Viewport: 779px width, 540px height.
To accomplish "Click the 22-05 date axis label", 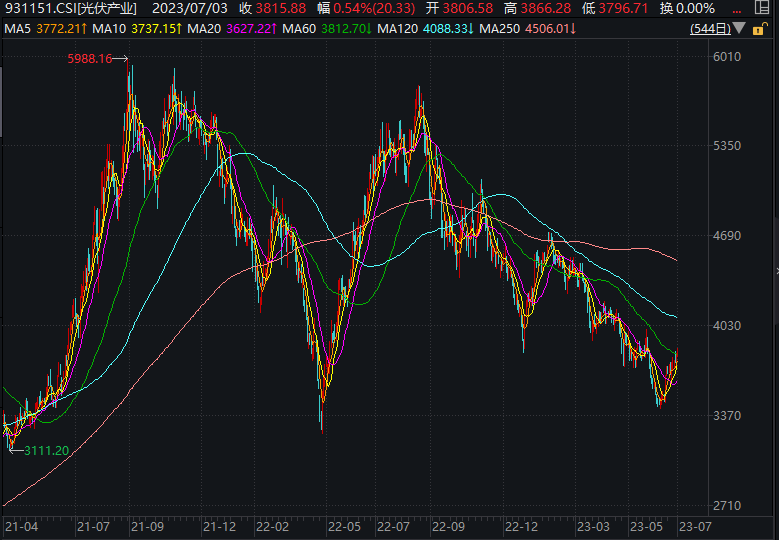I will click(x=344, y=527).
